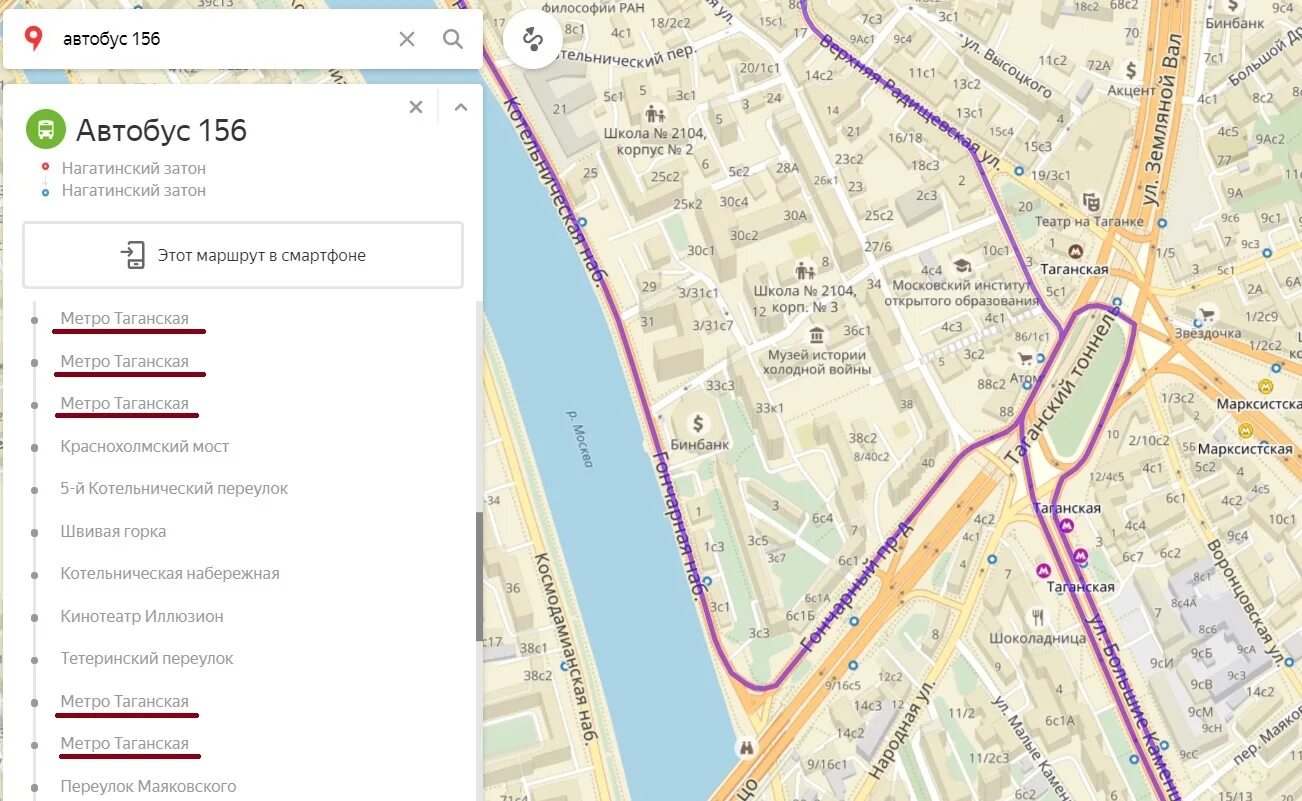Clear the search text with the X
This screenshot has width=1302, height=801.
pos(407,39)
